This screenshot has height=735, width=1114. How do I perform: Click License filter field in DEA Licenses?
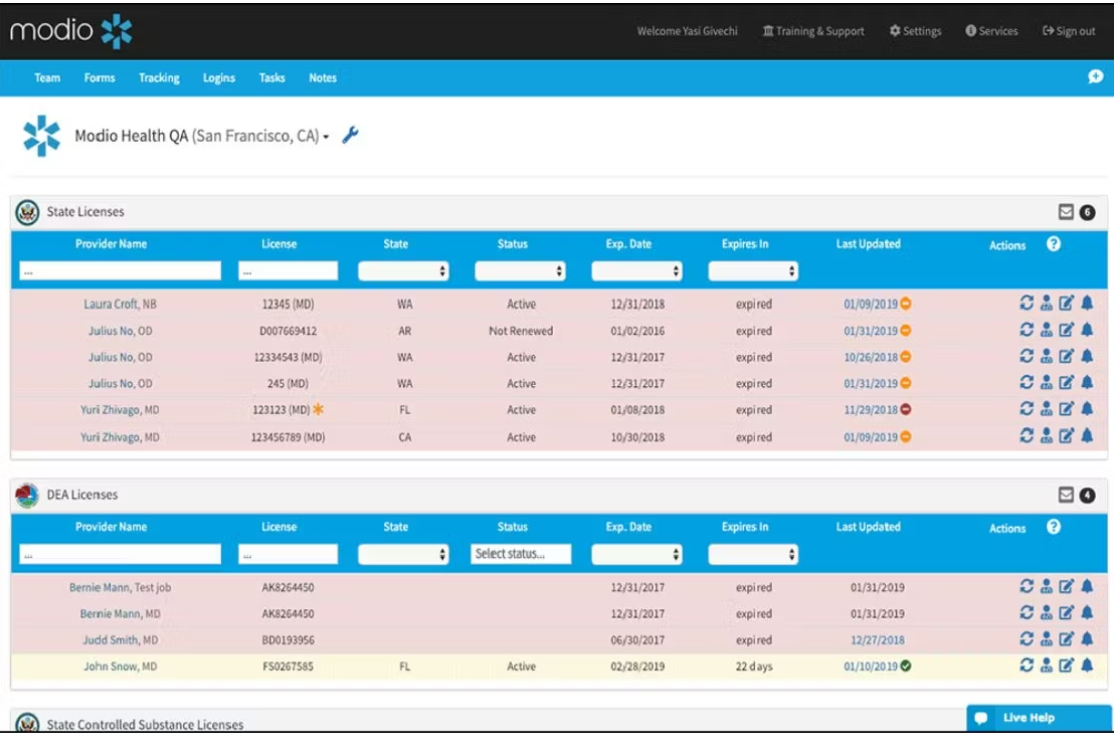(288, 554)
